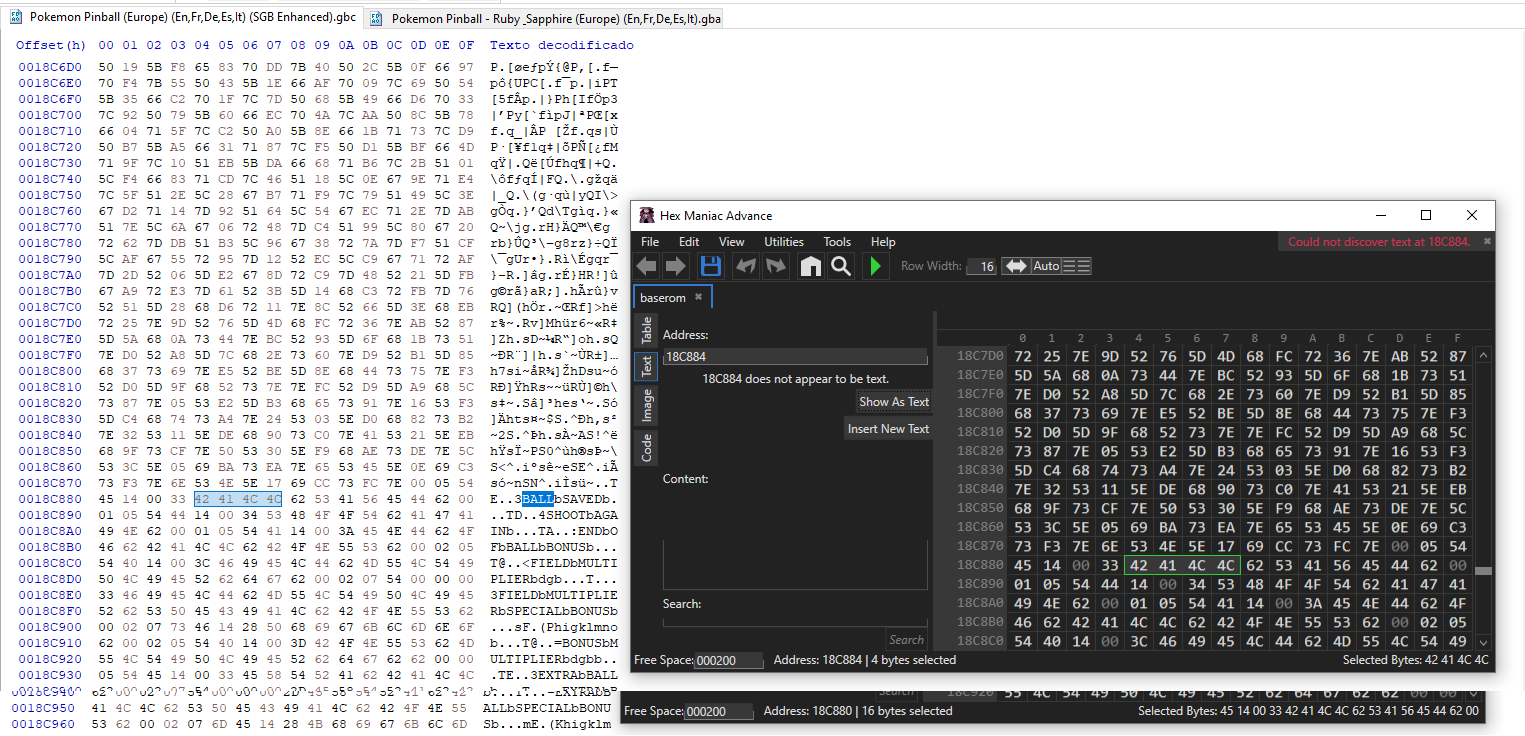This screenshot has width=1525, height=736.
Task: Dismiss the 'Could not discover text' error
Action: 1487,242
